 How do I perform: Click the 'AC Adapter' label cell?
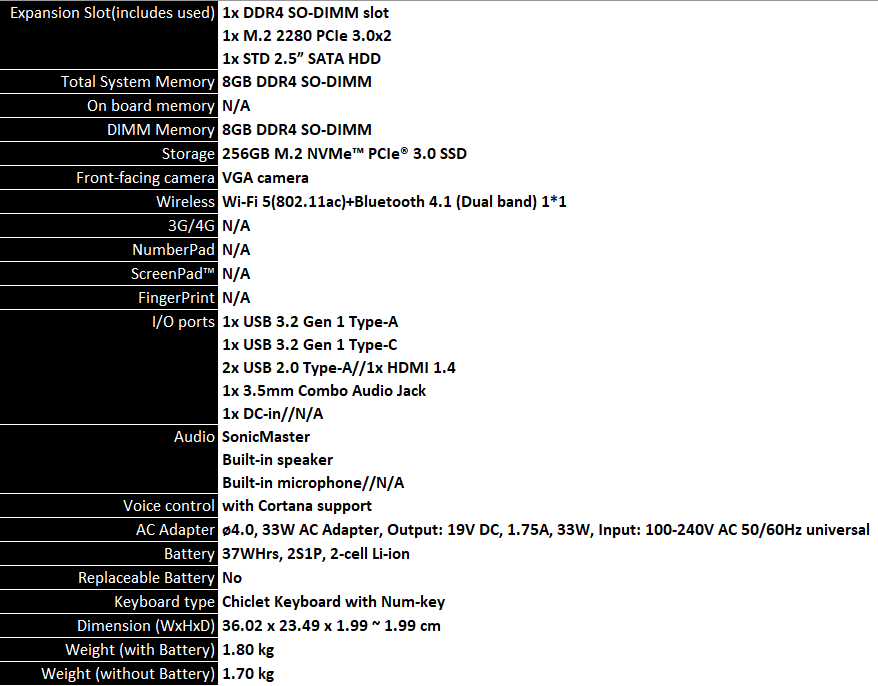pyautogui.click(x=175, y=530)
